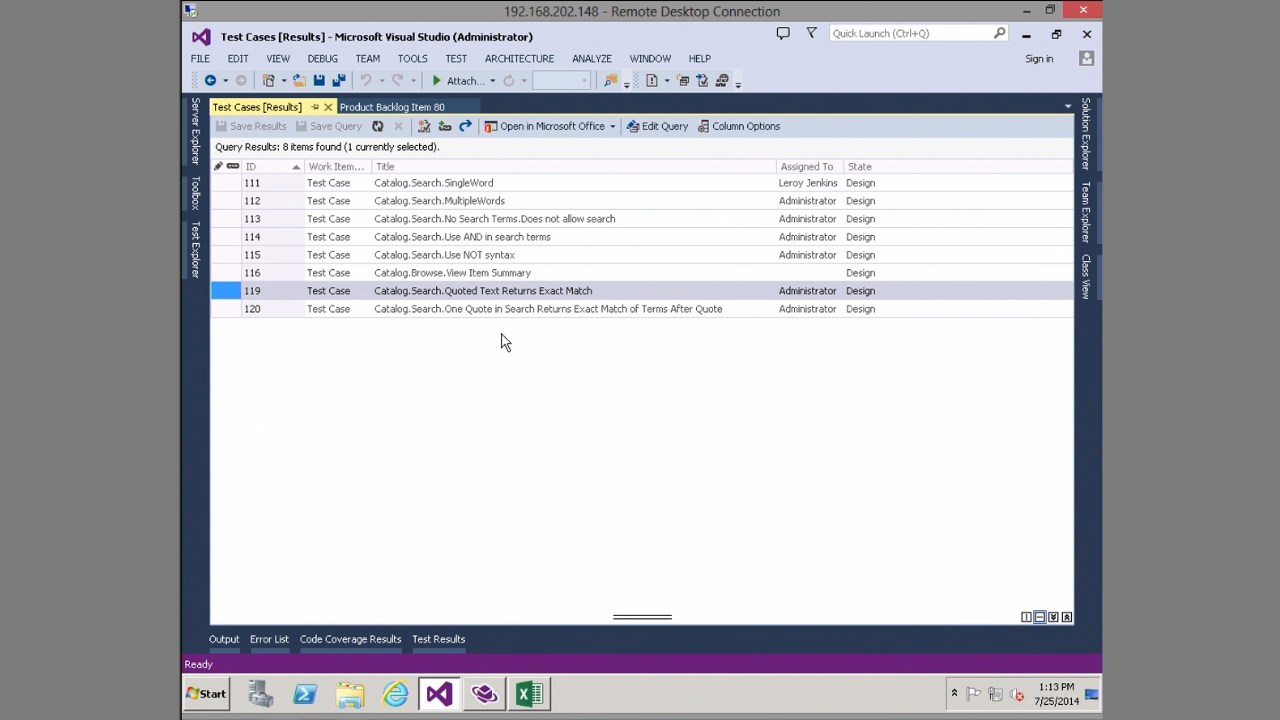Click the new linked work item icon

(x=424, y=126)
